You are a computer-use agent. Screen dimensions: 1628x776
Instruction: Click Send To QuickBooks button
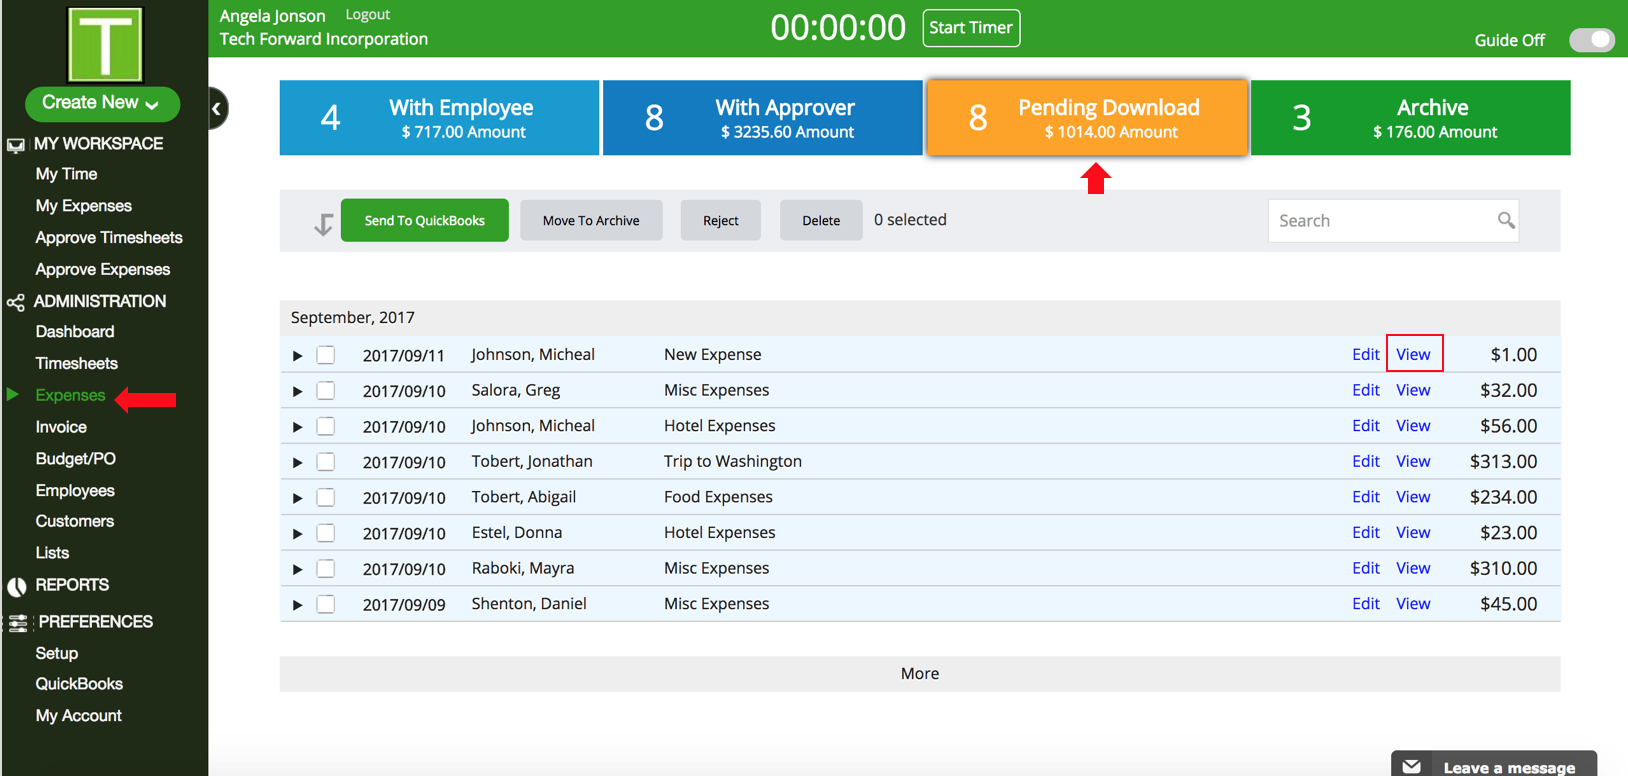pyautogui.click(x=425, y=220)
